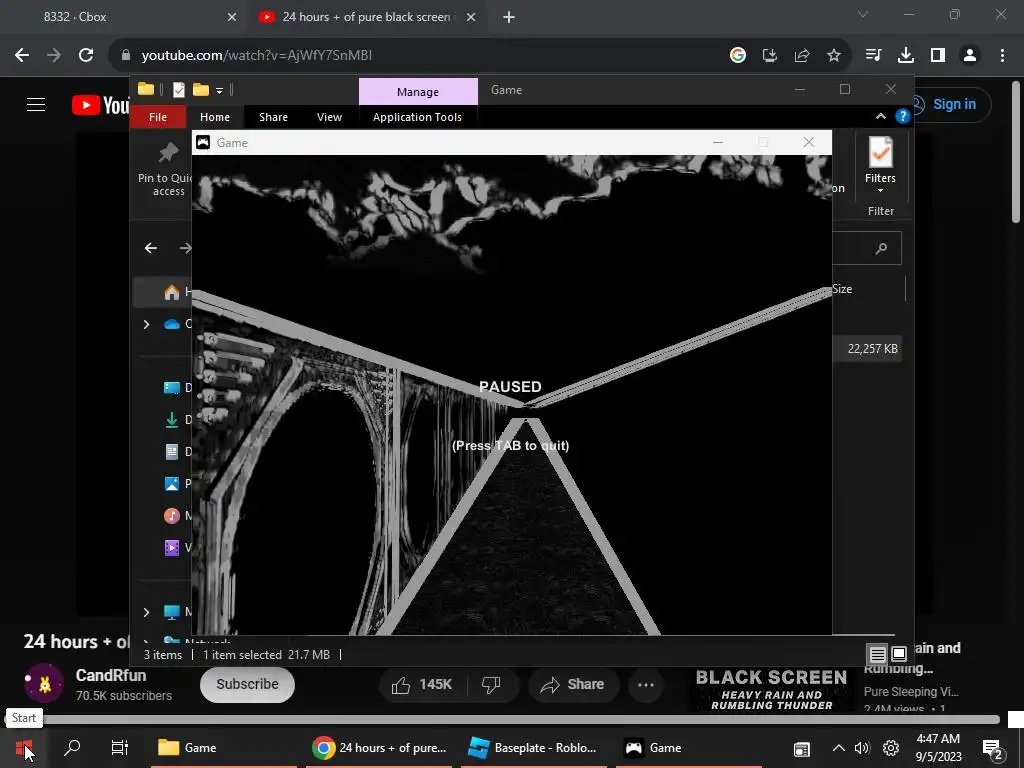
Task: Toggle Chrome side panel
Action: 938,56
